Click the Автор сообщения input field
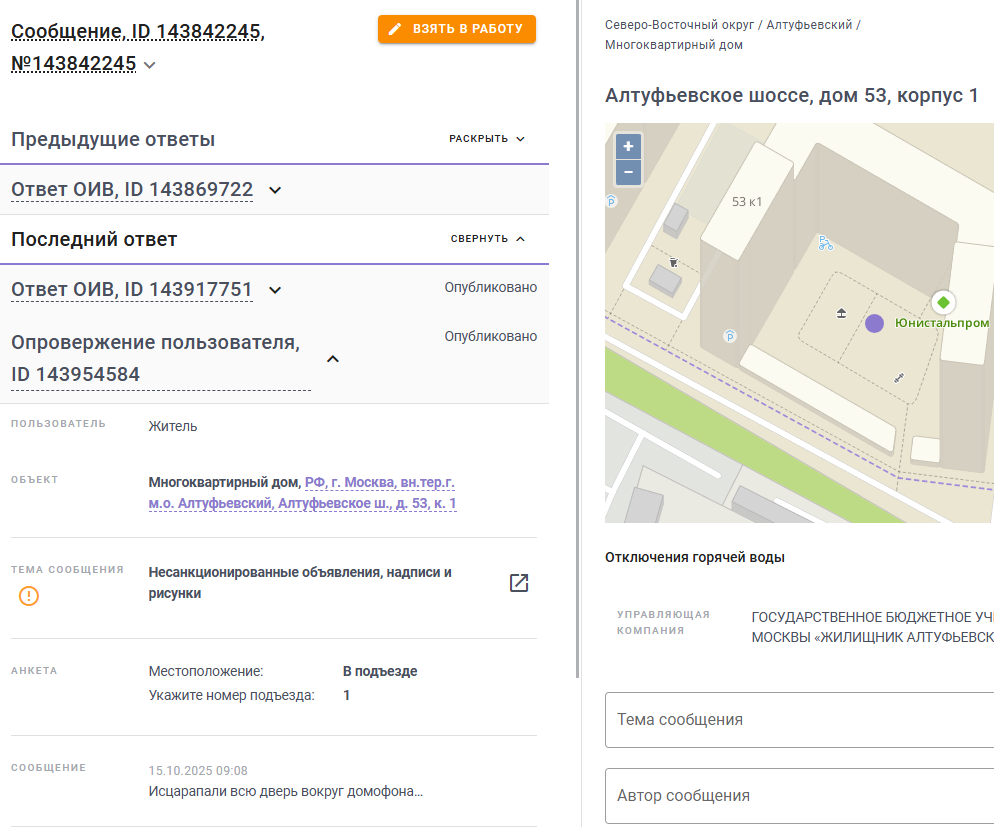994x827 pixels. [x=799, y=796]
